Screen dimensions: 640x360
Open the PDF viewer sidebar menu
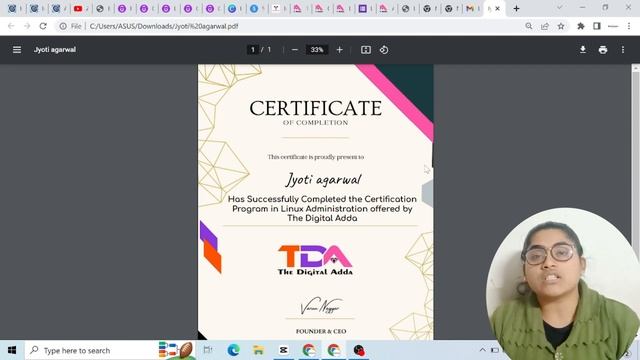click(17, 50)
